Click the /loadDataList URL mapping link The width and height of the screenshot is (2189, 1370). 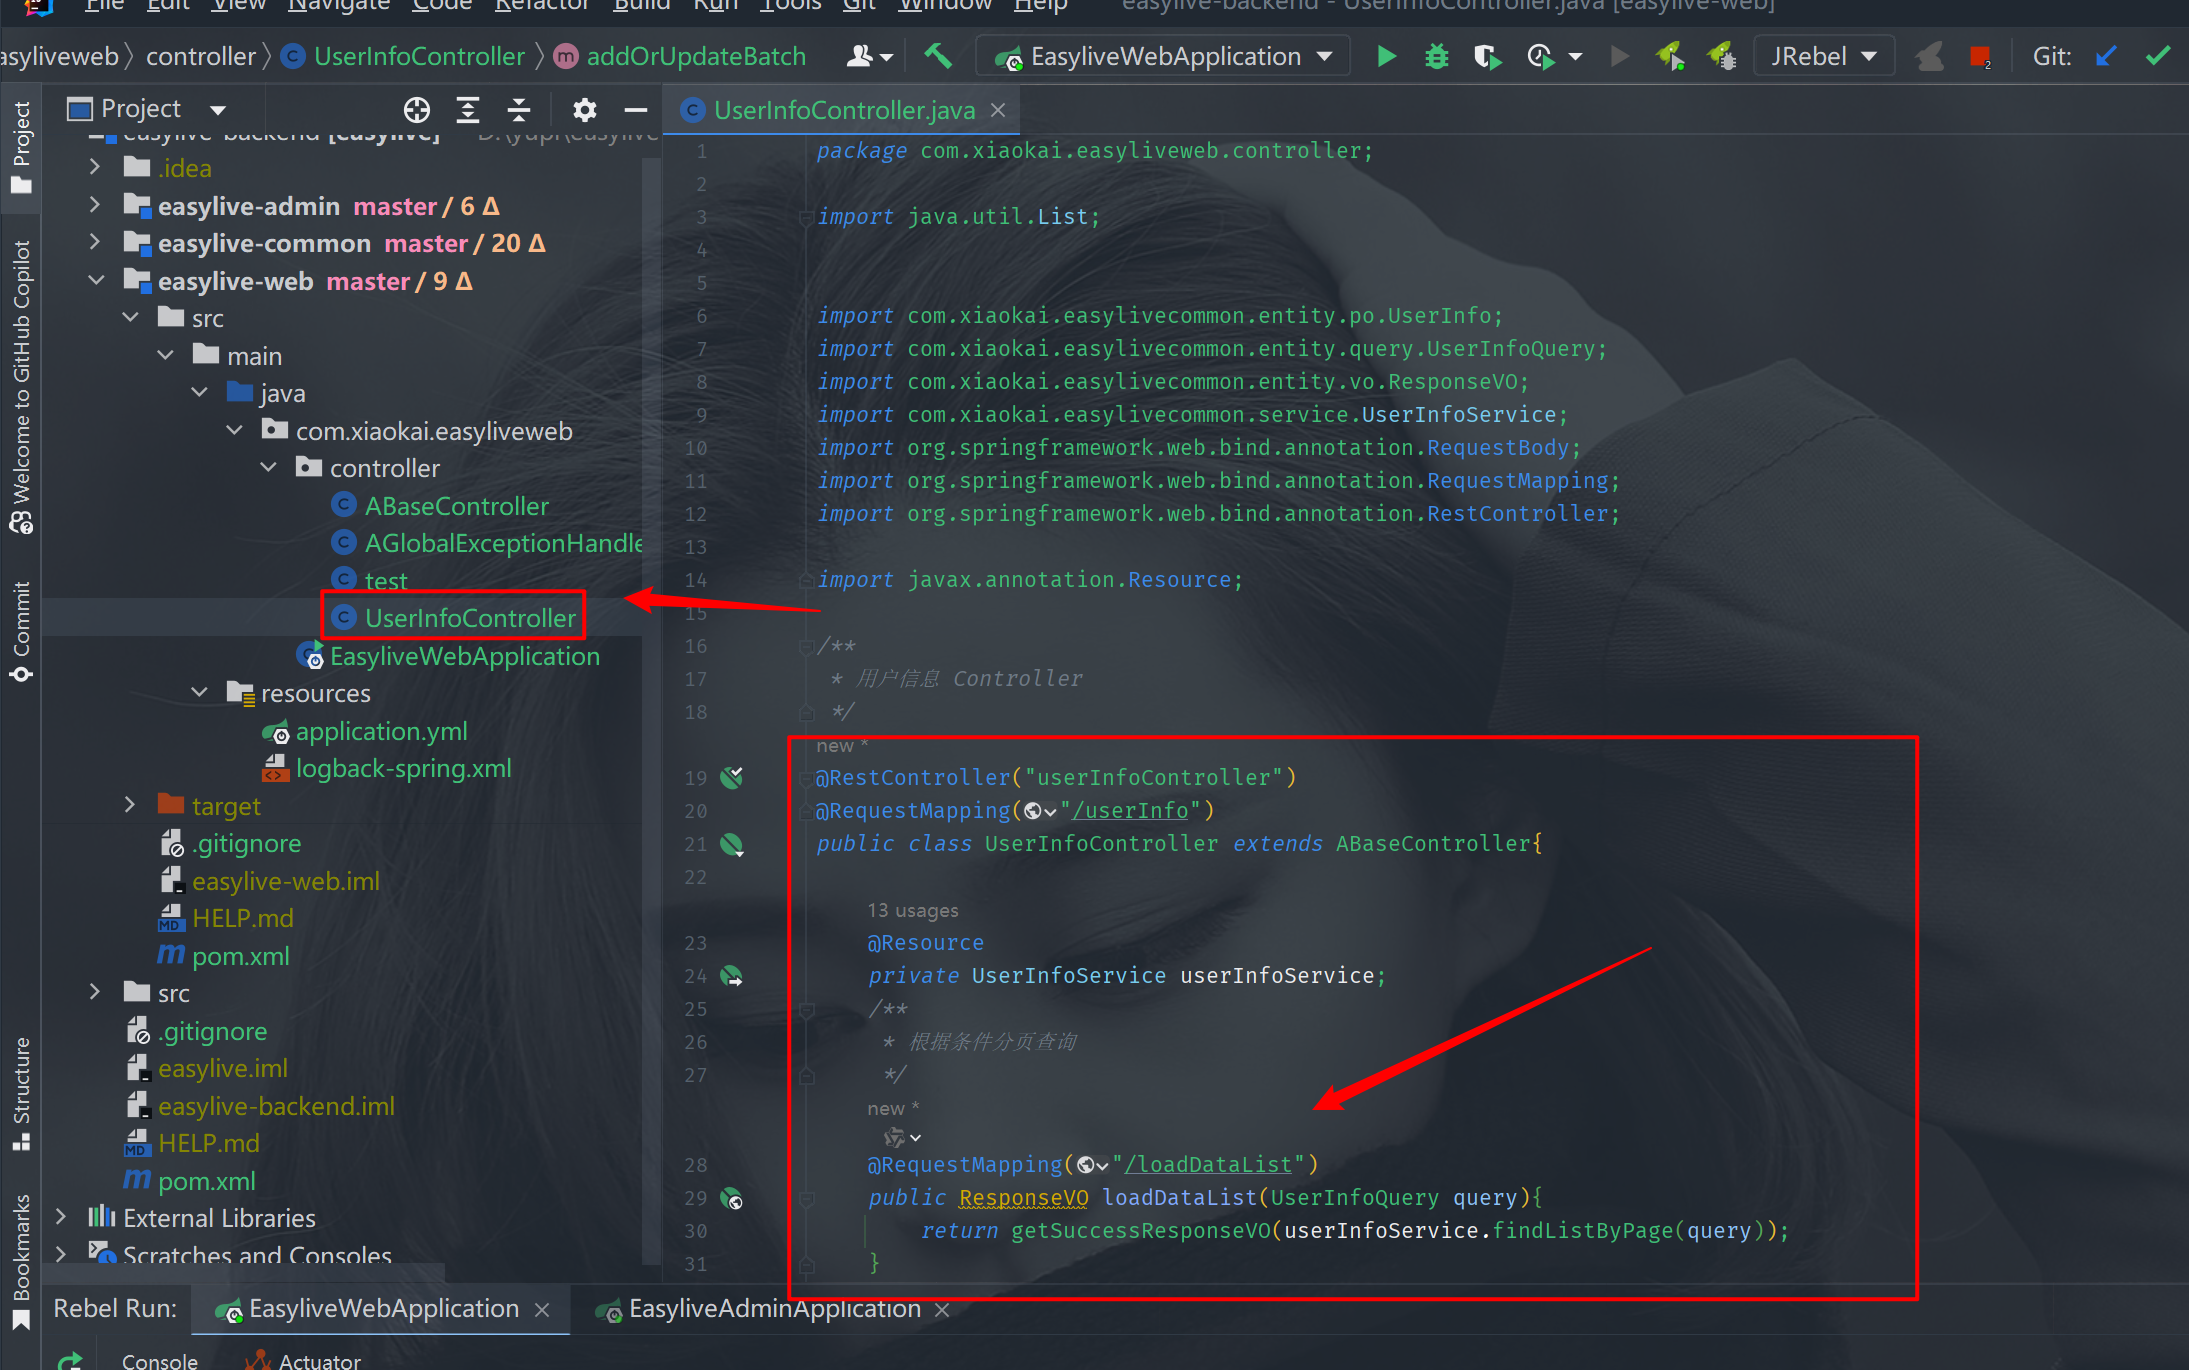(x=1208, y=1164)
